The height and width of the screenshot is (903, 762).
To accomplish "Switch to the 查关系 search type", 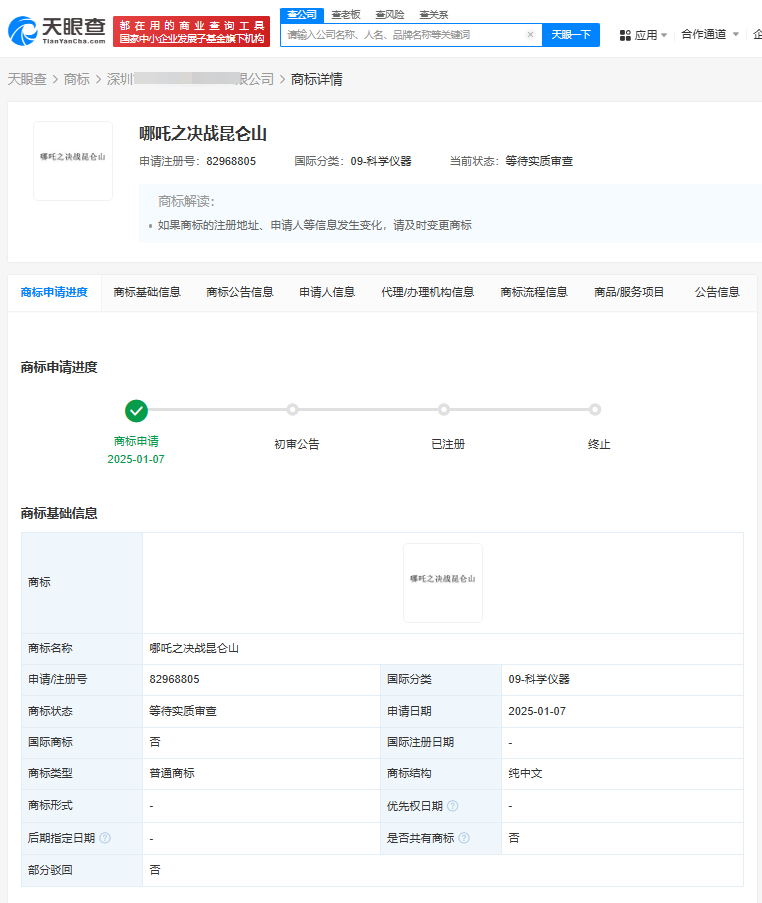I will (x=433, y=14).
